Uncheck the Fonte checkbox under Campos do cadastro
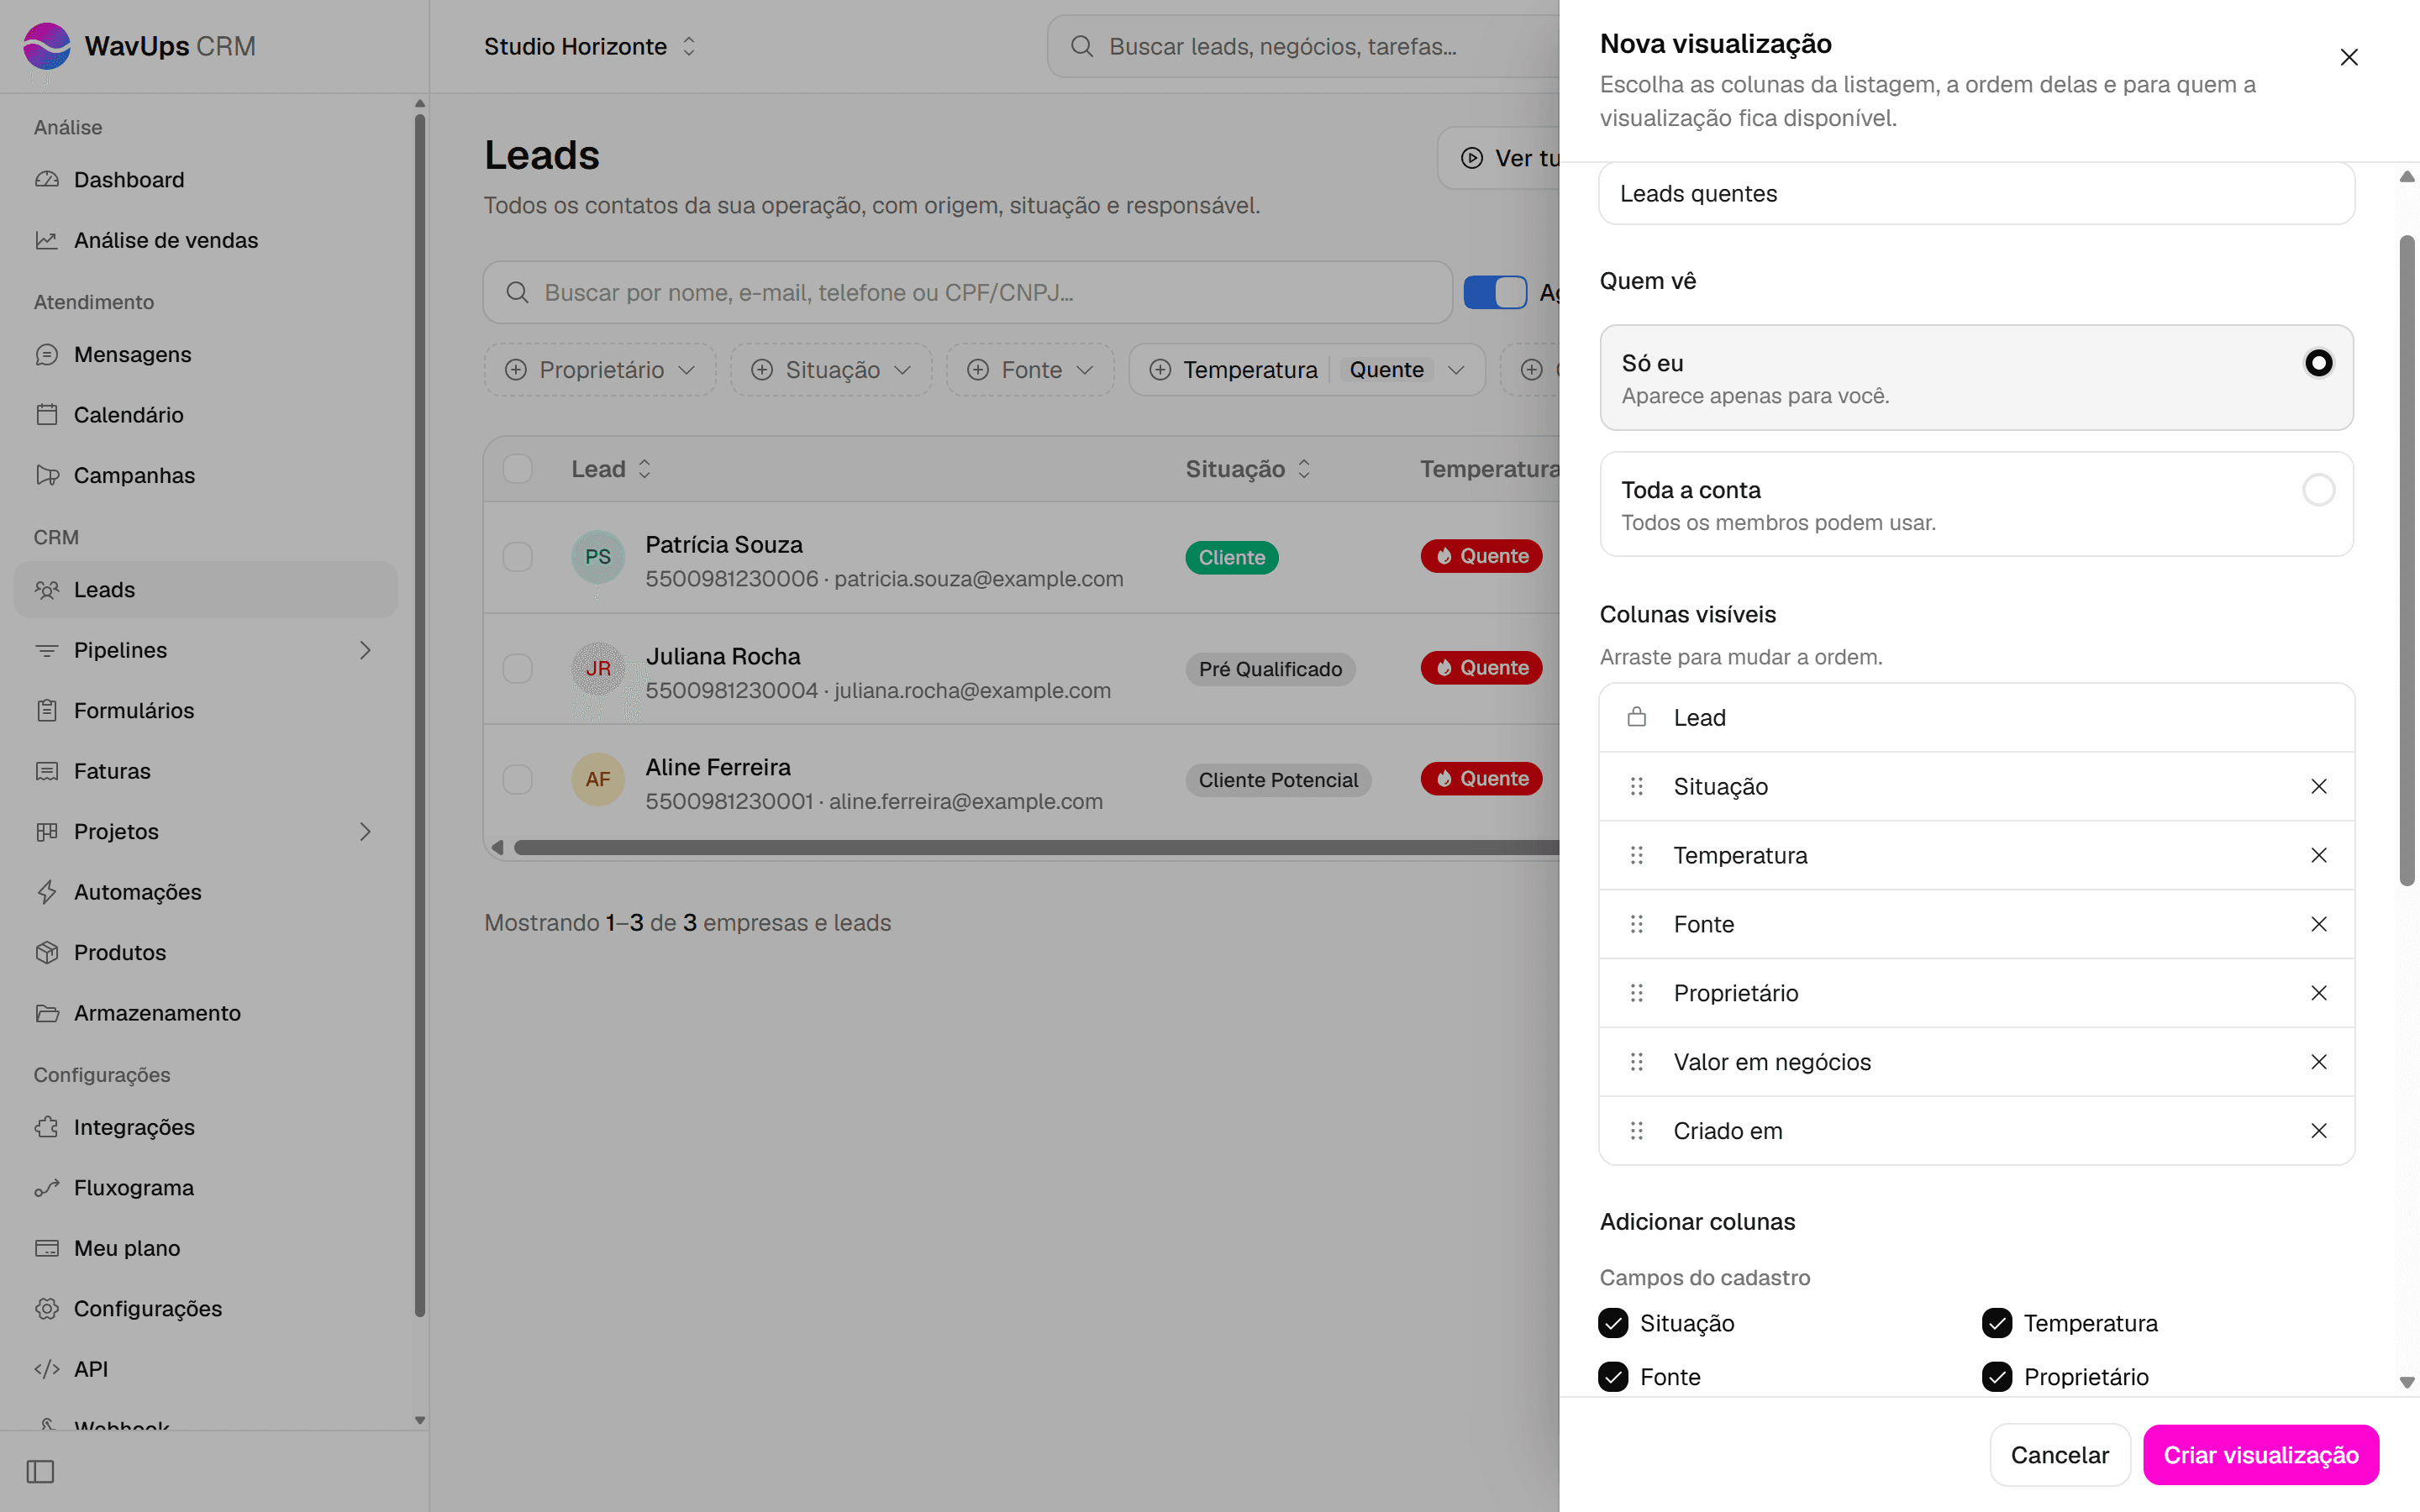The height and width of the screenshot is (1512, 2420). tap(1612, 1377)
